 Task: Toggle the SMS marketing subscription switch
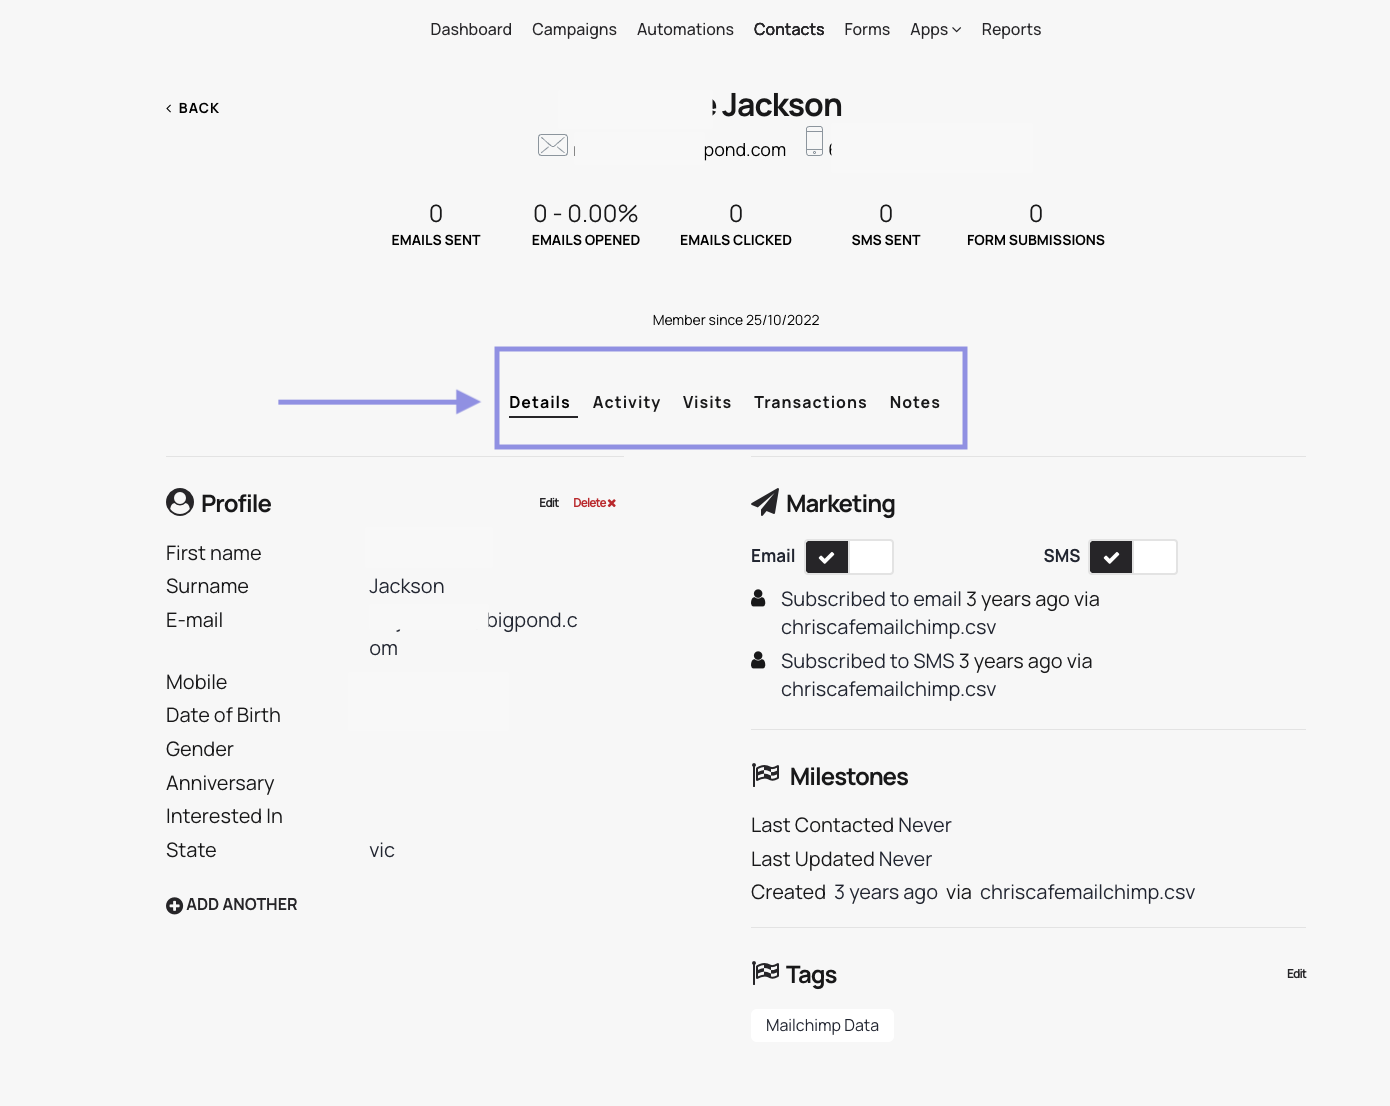pos(1133,557)
